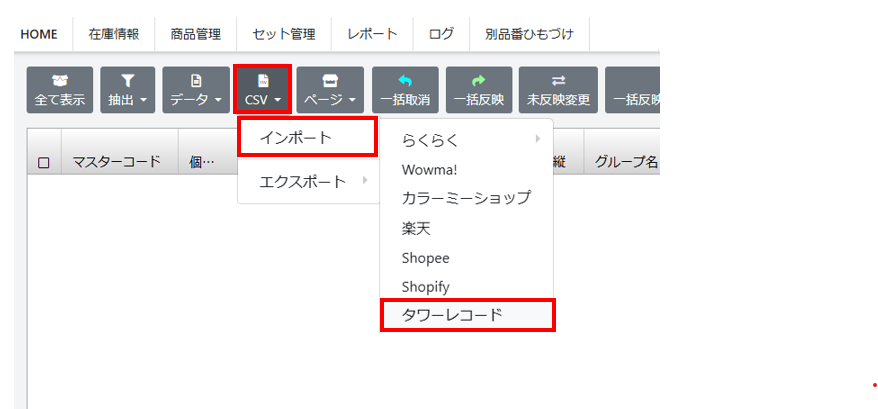Image resolution: width=878 pixels, height=409 pixels.
Task: Tick the select-all checkbox in table header
Action: pyautogui.click(x=43, y=163)
